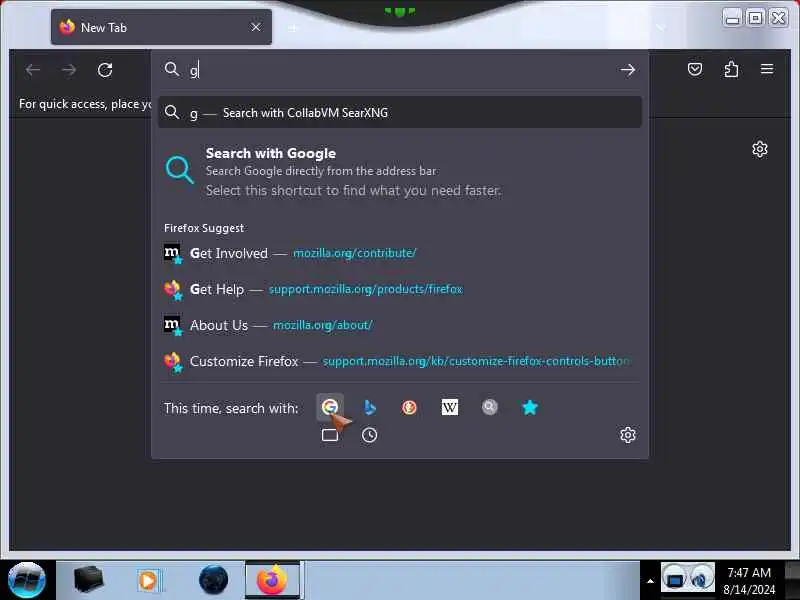Open search settings gear in dropdown
The image size is (800, 600).
[628, 435]
